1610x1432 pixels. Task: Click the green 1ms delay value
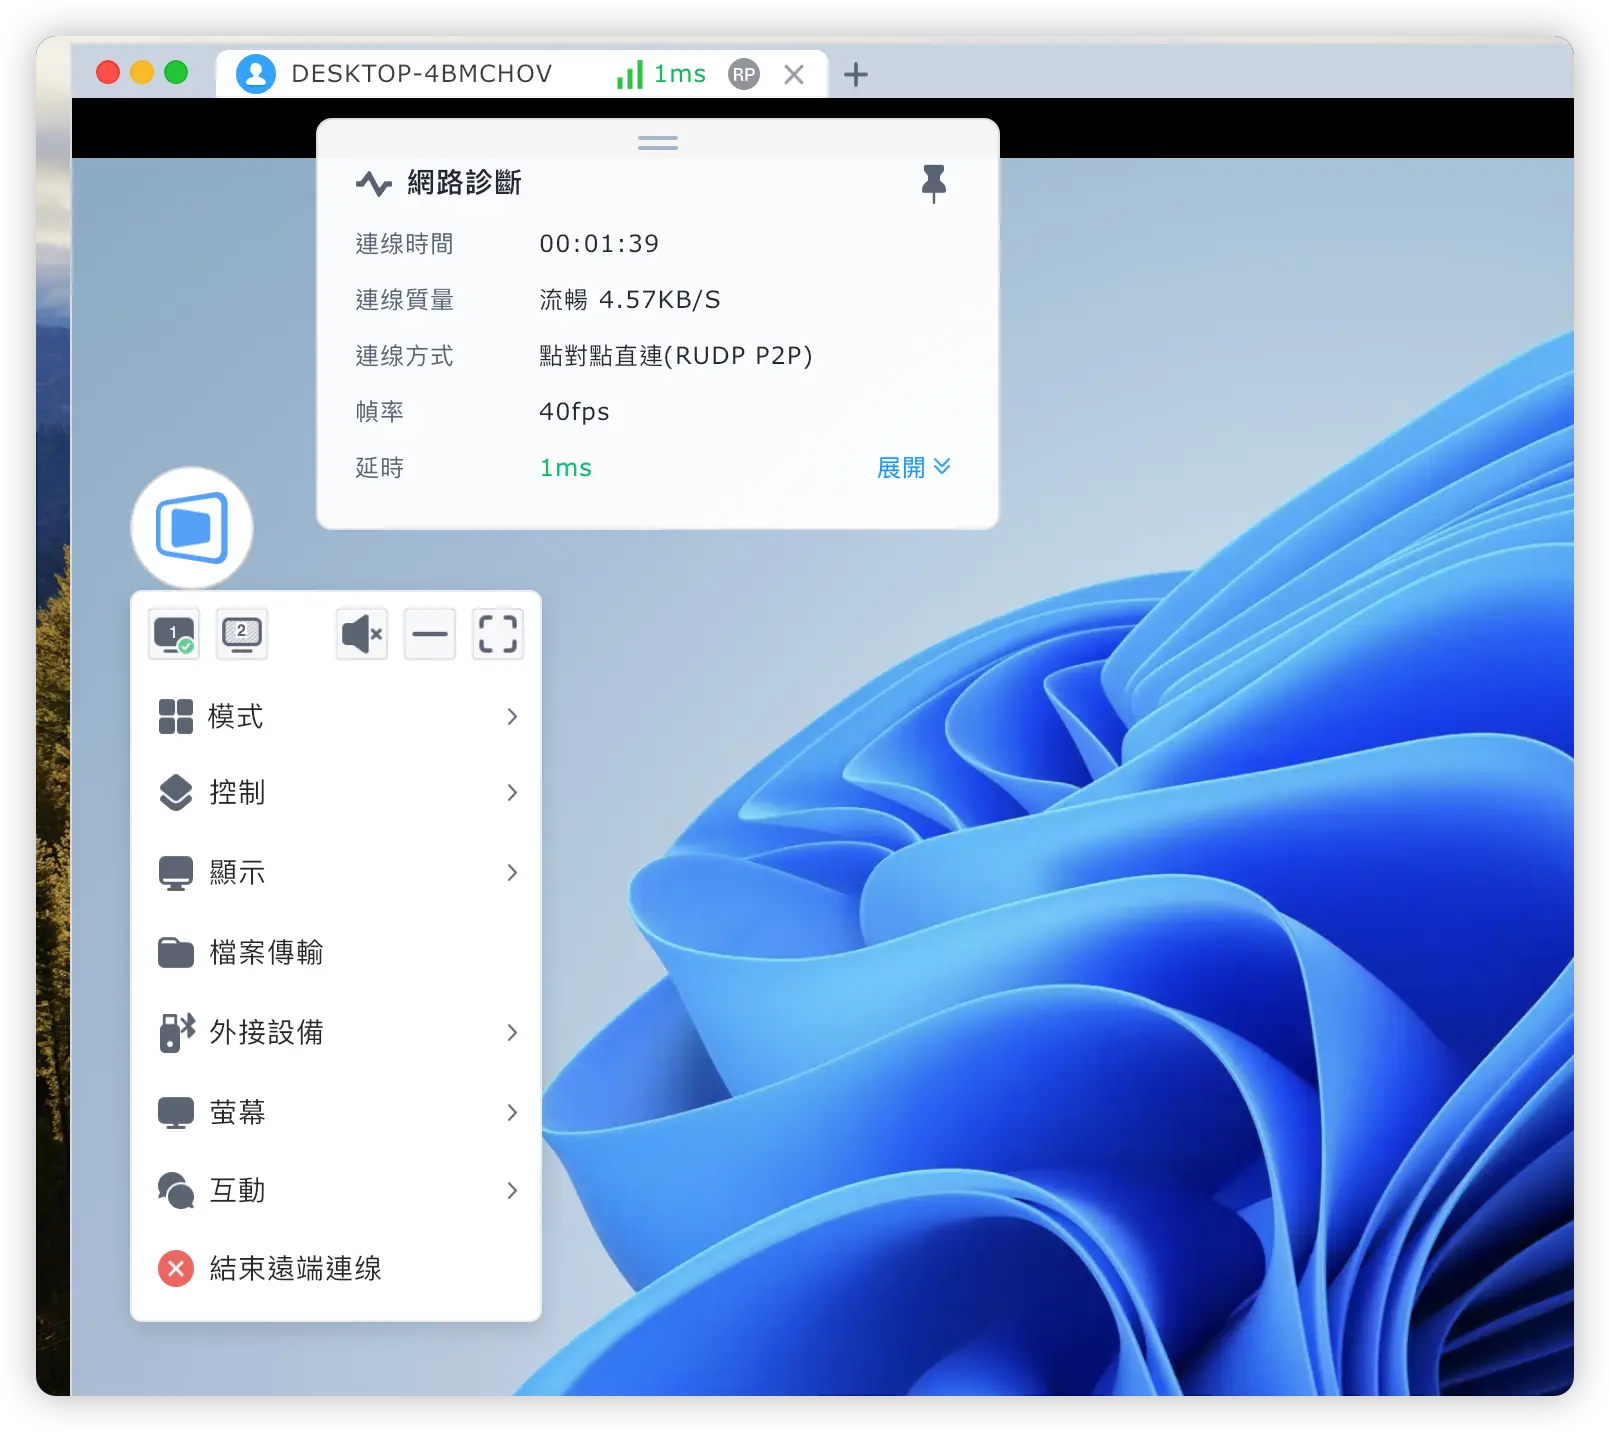click(566, 468)
